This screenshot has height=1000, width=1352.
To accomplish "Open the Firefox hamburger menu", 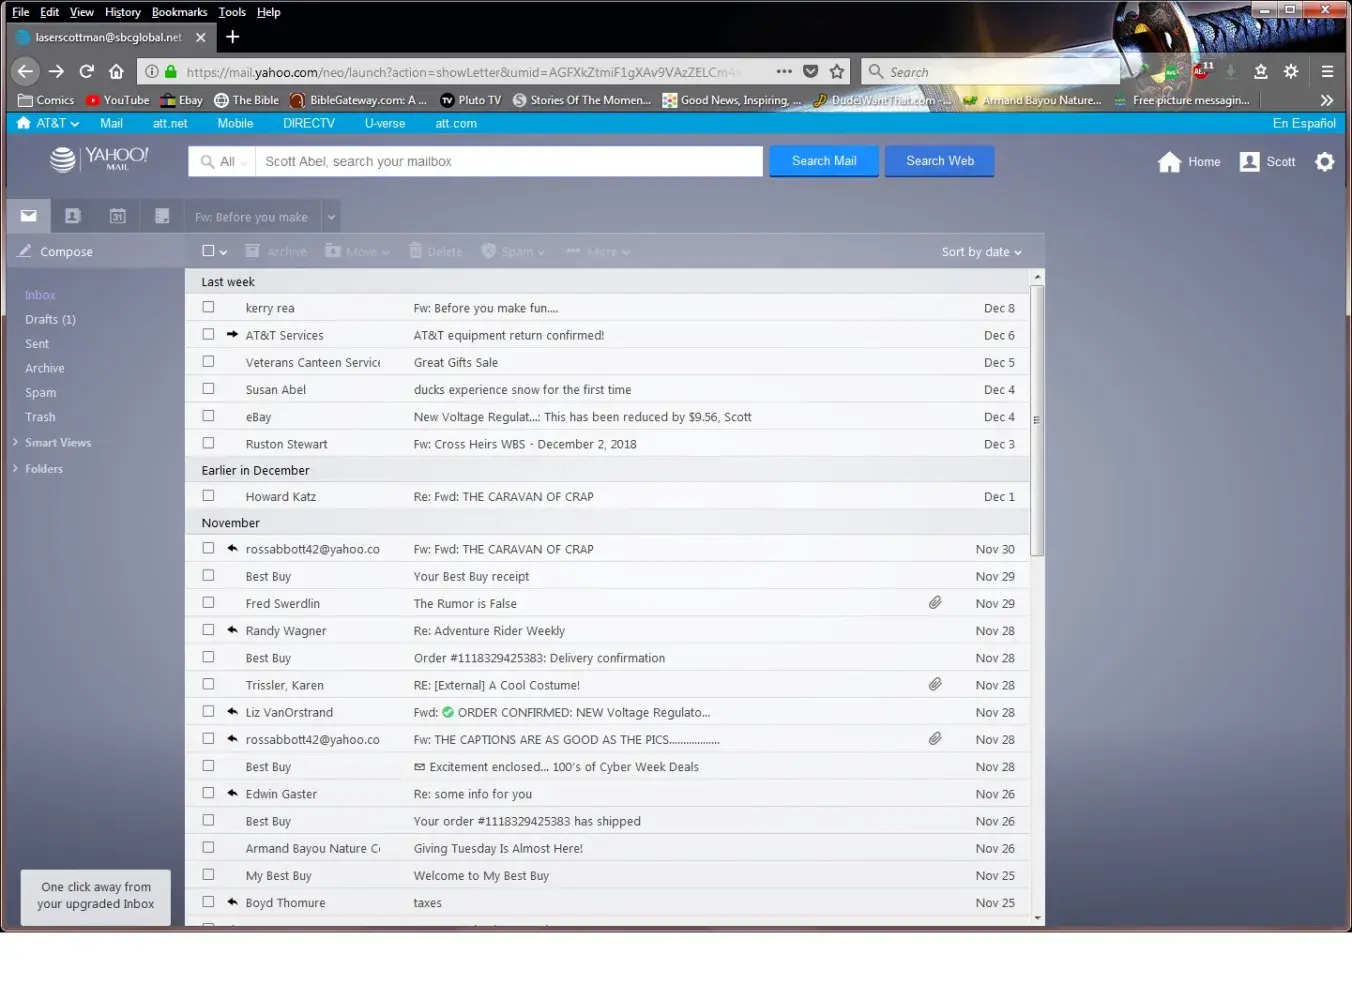I will tap(1327, 72).
